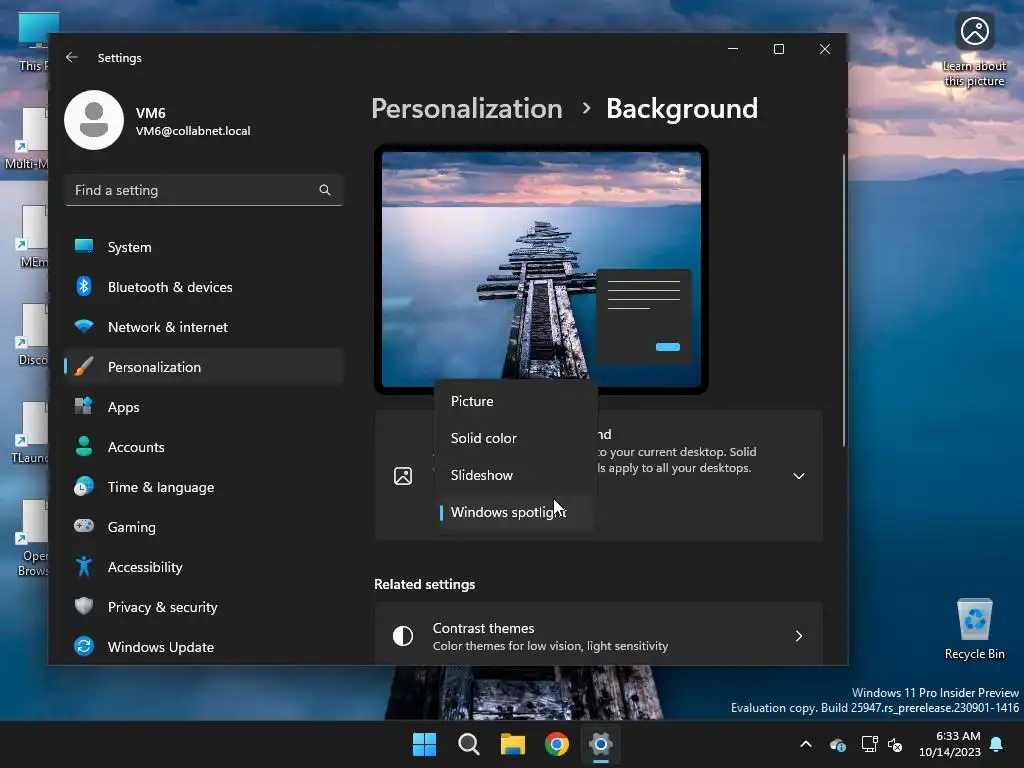Image resolution: width=1024 pixels, height=768 pixels.
Task: Click the VM6 account name
Action: click(x=150, y=112)
